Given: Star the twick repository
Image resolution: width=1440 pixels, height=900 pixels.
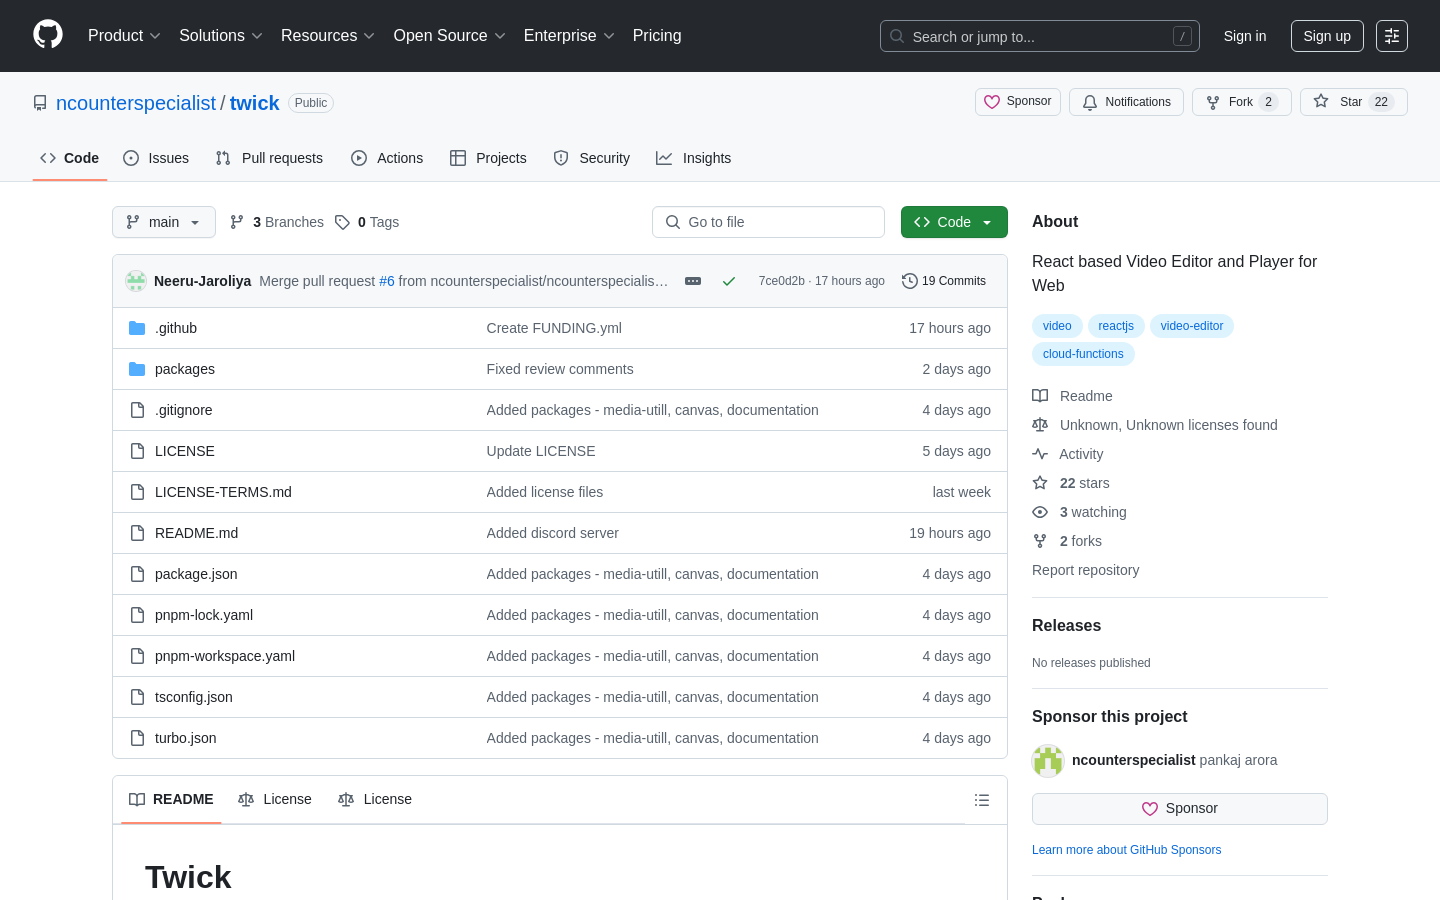Looking at the screenshot, I should click(x=1354, y=102).
